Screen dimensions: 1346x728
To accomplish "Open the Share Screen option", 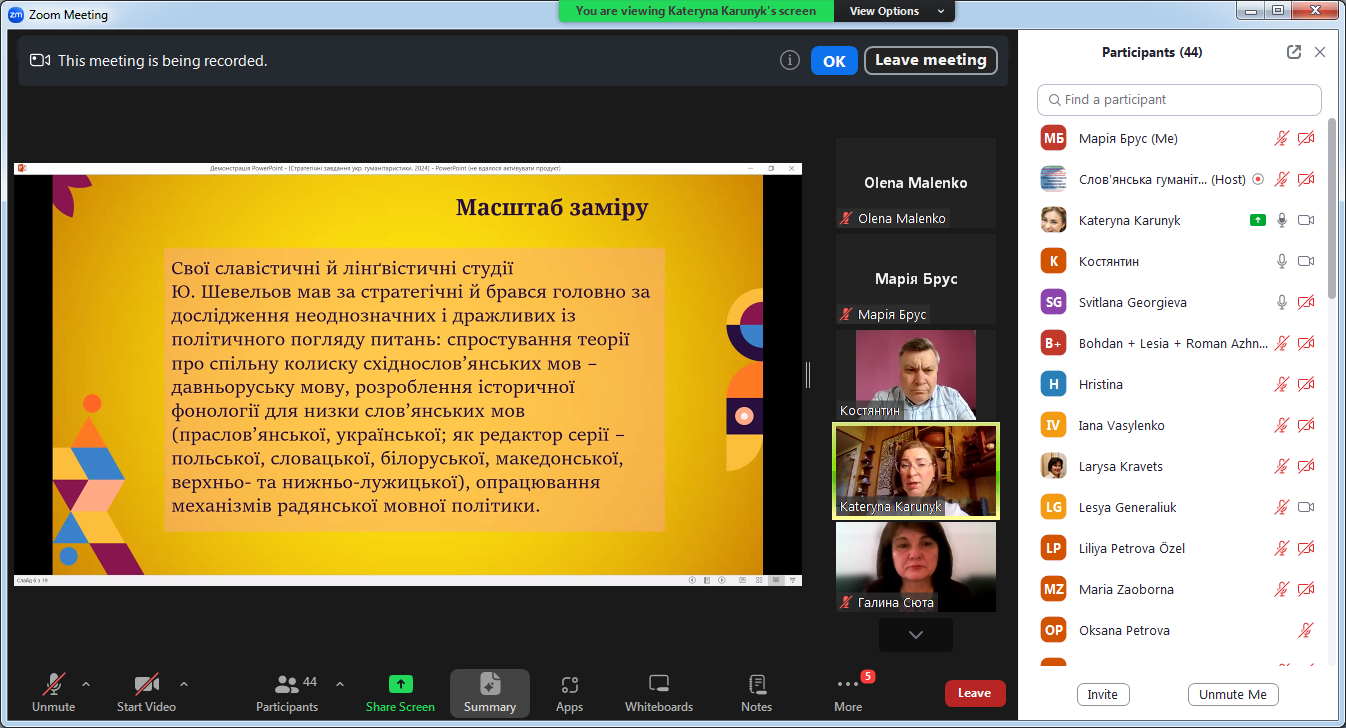I will click(400, 692).
